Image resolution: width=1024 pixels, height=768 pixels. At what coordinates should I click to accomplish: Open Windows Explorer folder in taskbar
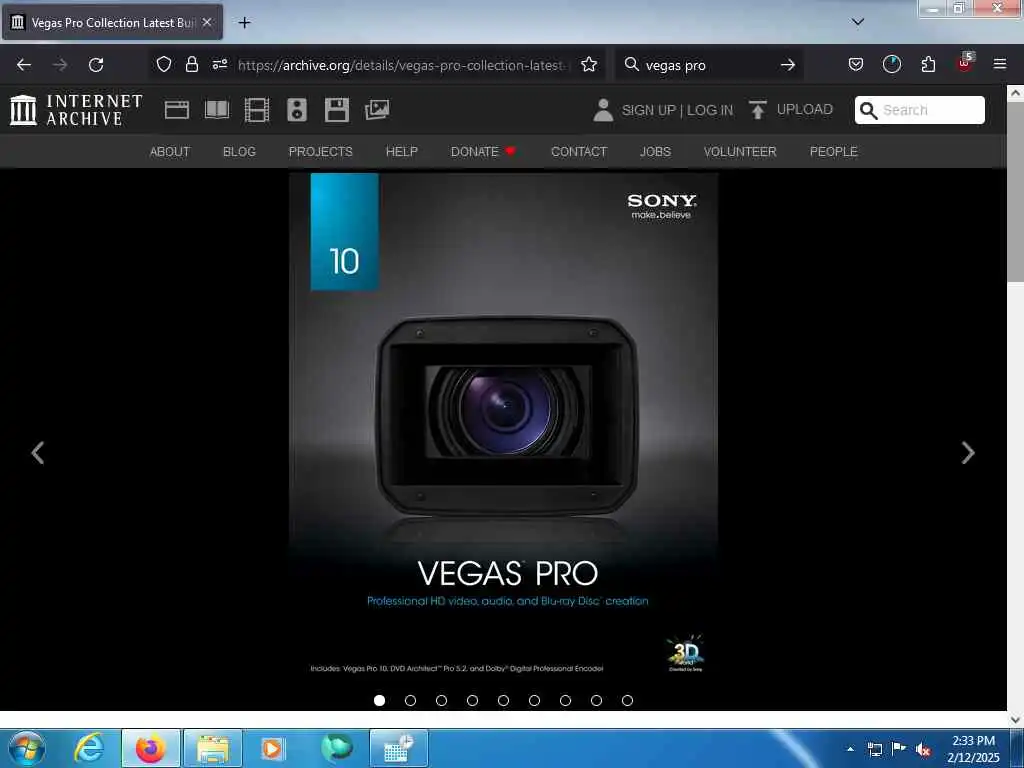click(213, 748)
